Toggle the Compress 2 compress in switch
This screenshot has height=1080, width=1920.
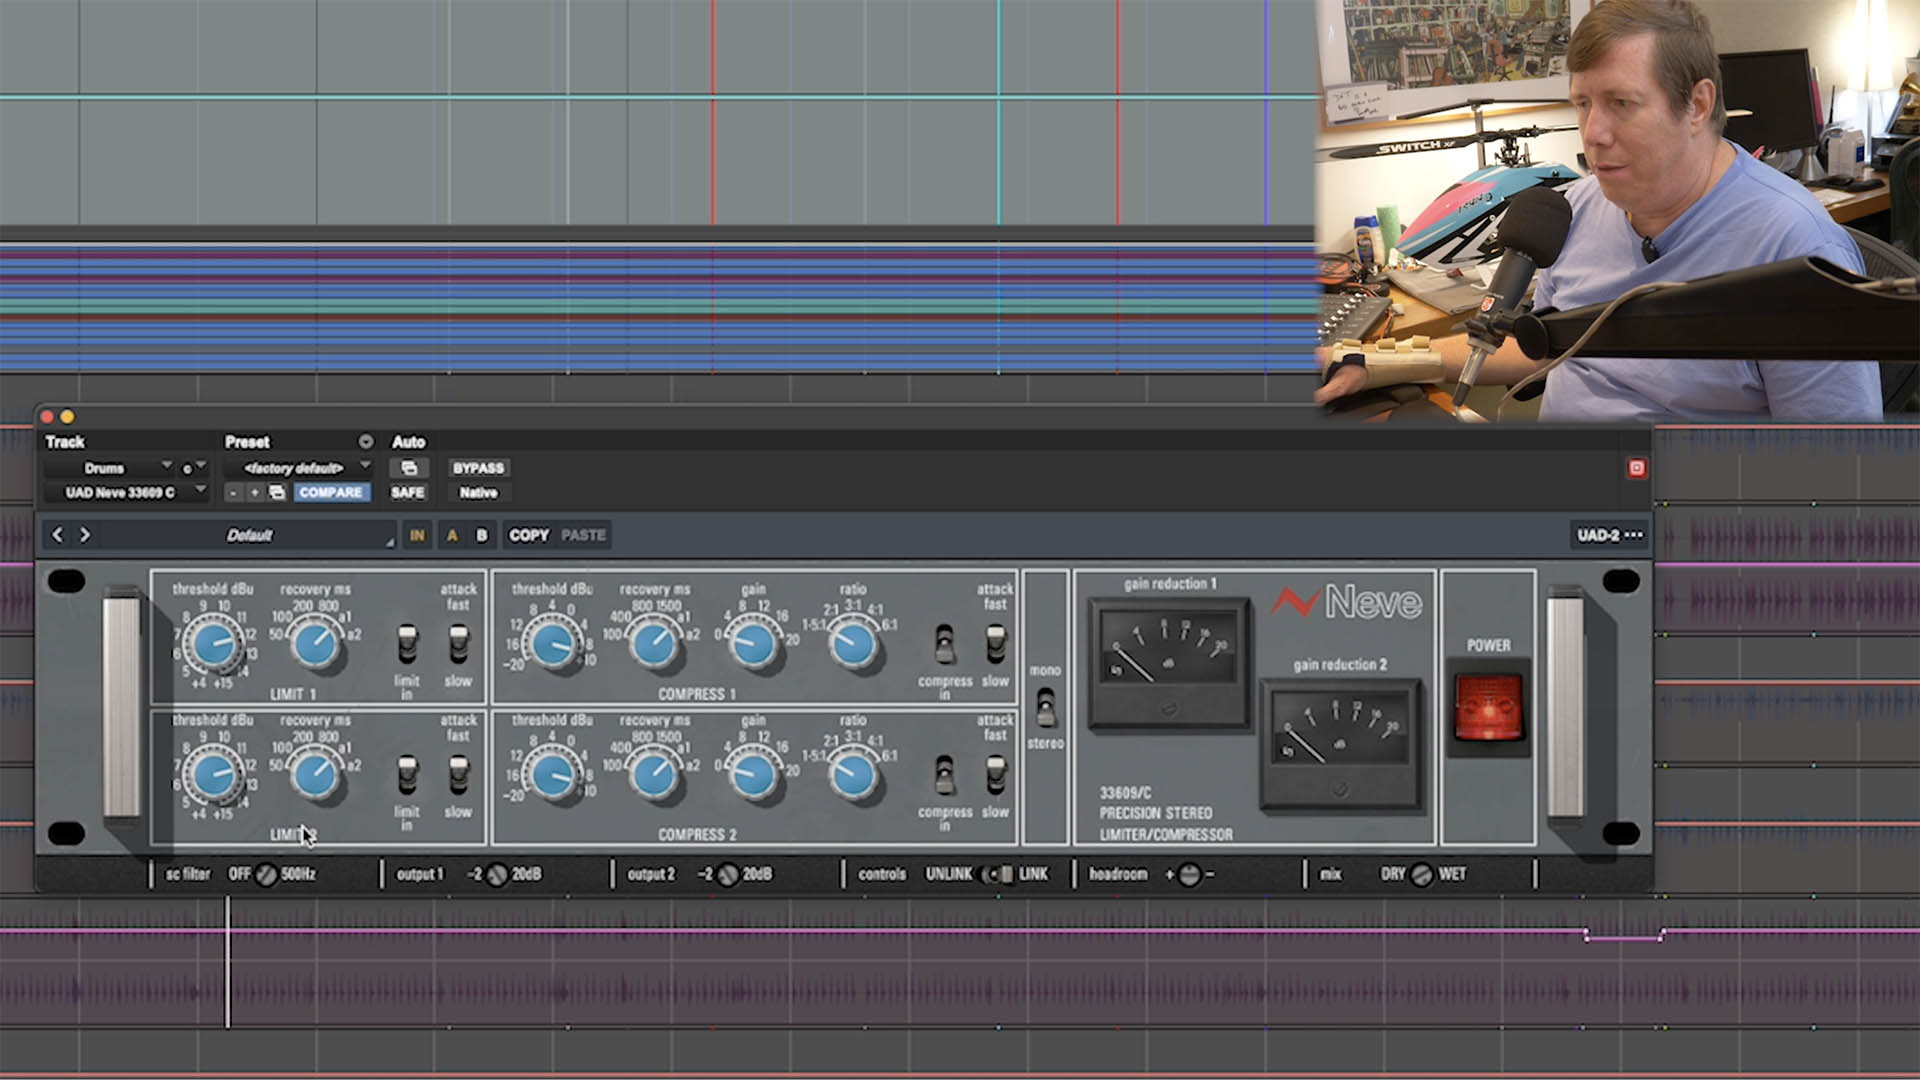pyautogui.click(x=944, y=776)
